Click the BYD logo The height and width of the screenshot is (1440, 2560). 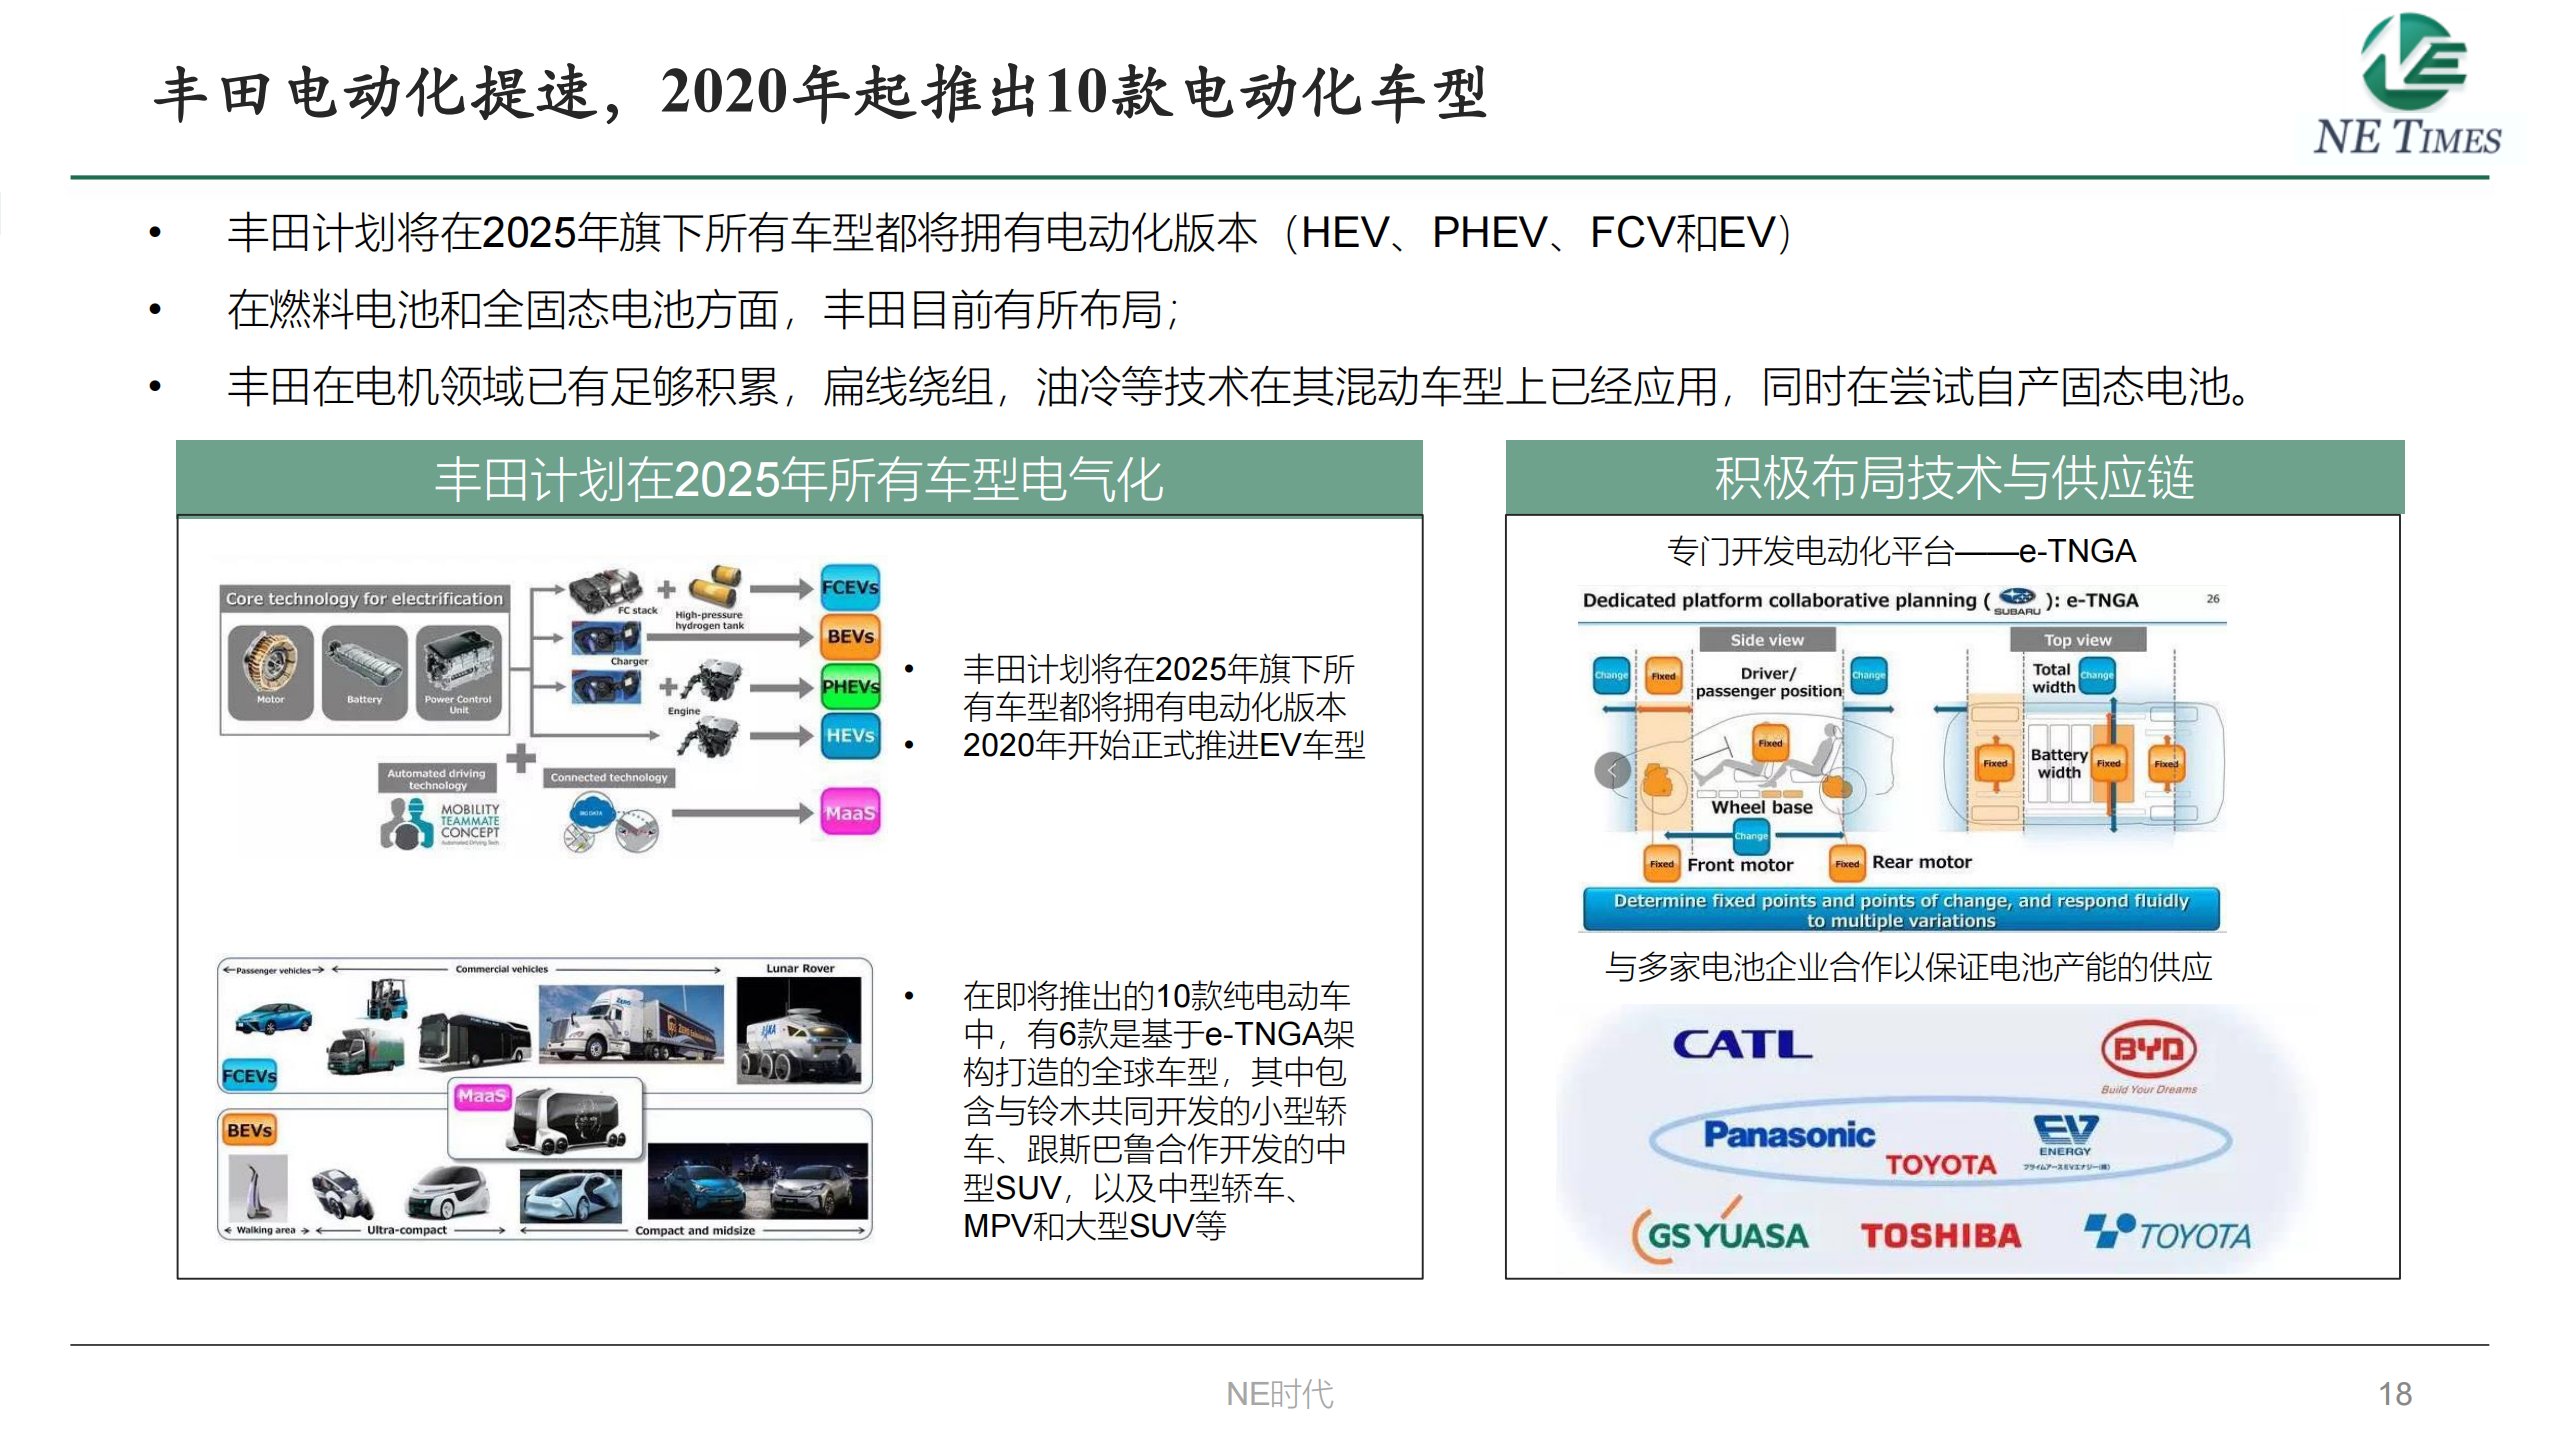pos(2148,1051)
